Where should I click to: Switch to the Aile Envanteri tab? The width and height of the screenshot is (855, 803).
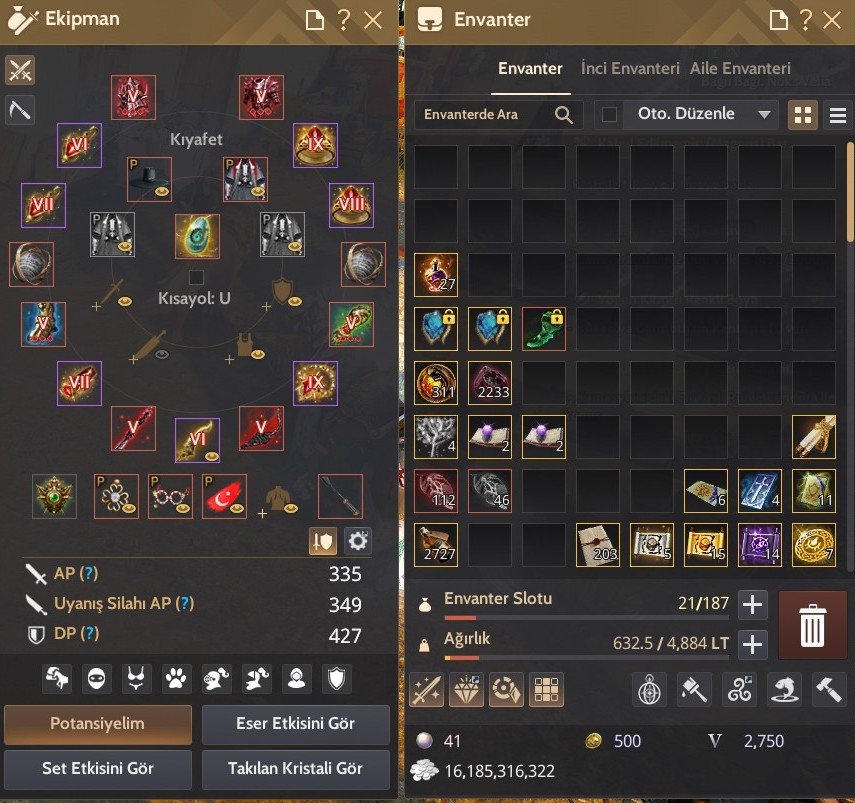click(740, 69)
